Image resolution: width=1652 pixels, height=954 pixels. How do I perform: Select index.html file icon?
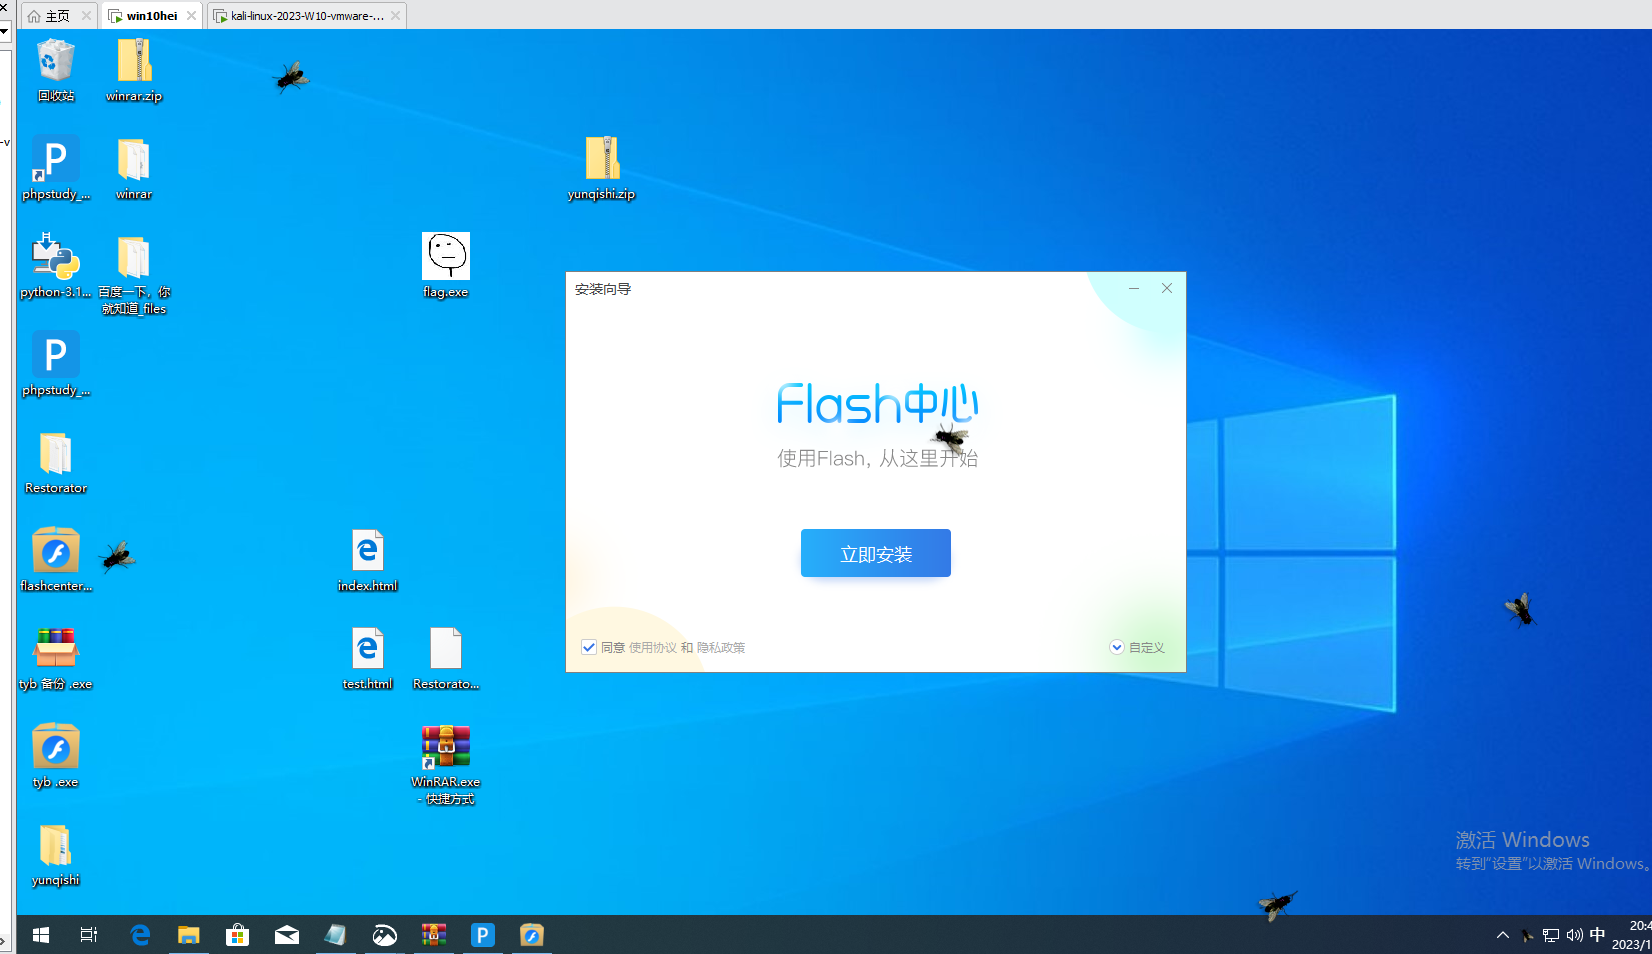pyautogui.click(x=368, y=559)
